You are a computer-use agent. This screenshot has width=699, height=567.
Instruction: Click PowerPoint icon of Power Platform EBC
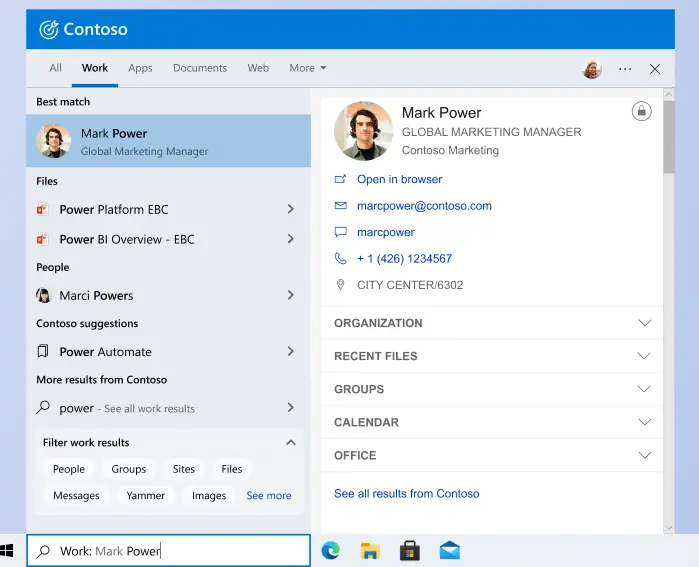coord(42,209)
